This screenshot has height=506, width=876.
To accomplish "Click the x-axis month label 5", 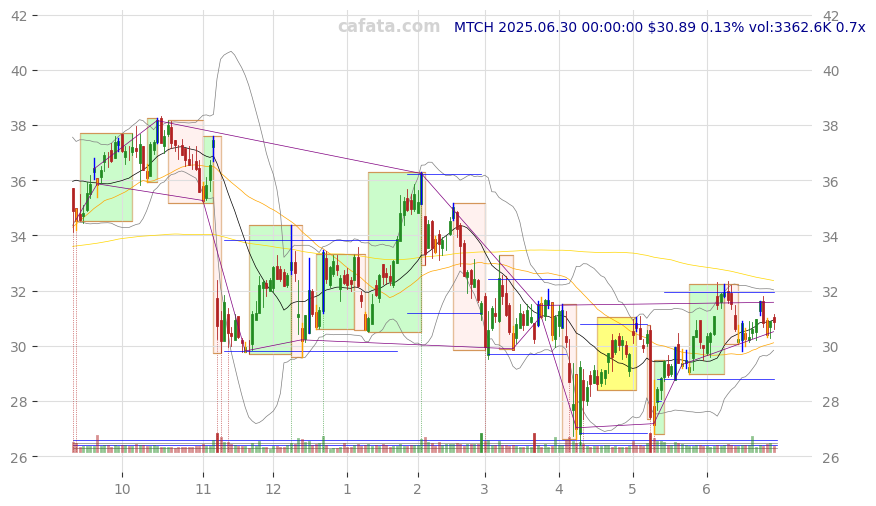I will tap(632, 490).
